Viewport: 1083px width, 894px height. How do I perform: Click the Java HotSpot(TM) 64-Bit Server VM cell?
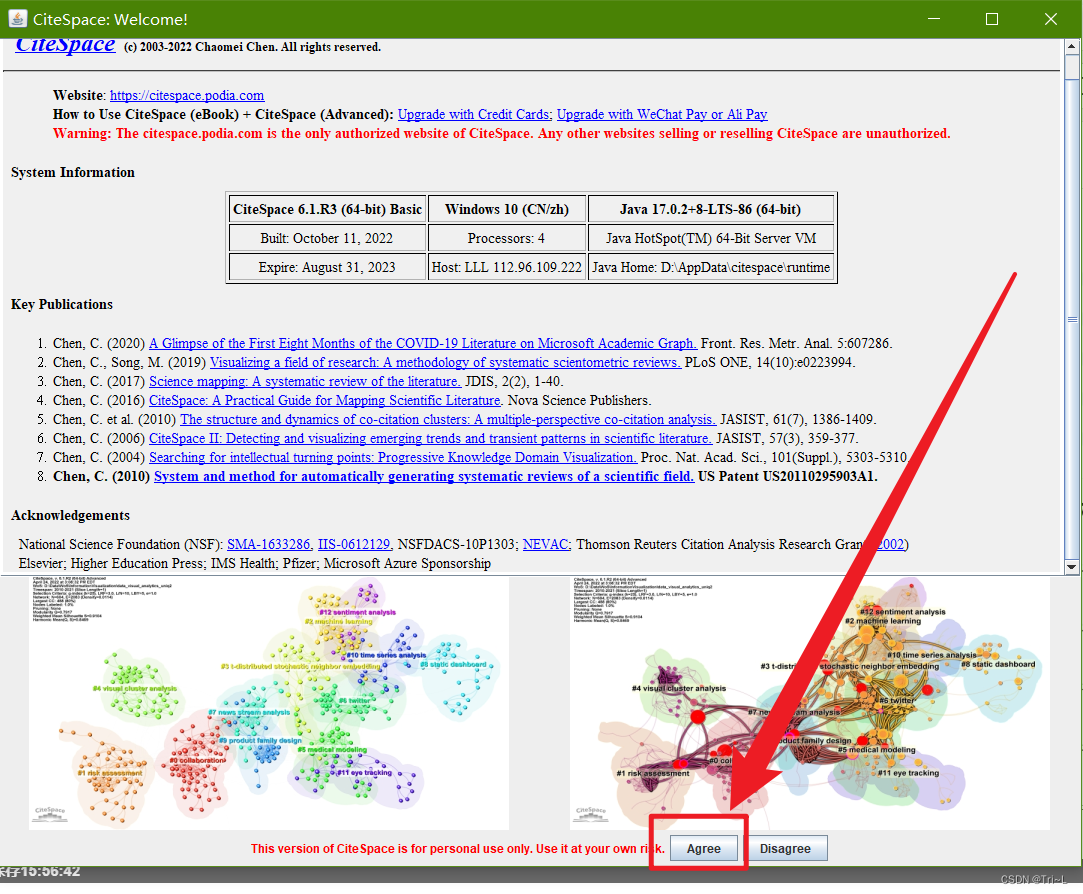tap(711, 238)
